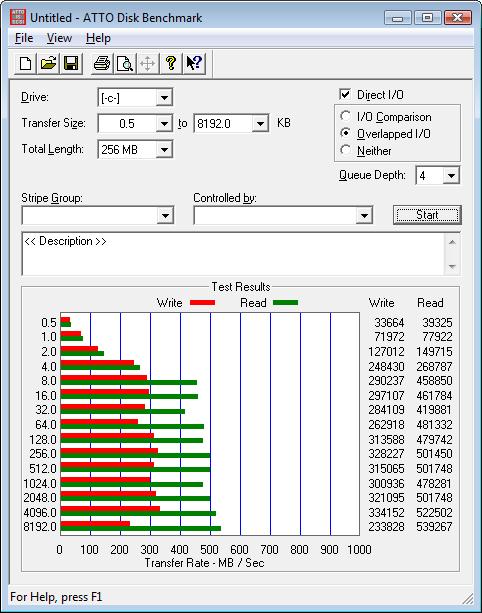Image resolution: width=482 pixels, height=613 pixels.
Task: Click the ATTO application icon in title bar
Action: (18, 17)
